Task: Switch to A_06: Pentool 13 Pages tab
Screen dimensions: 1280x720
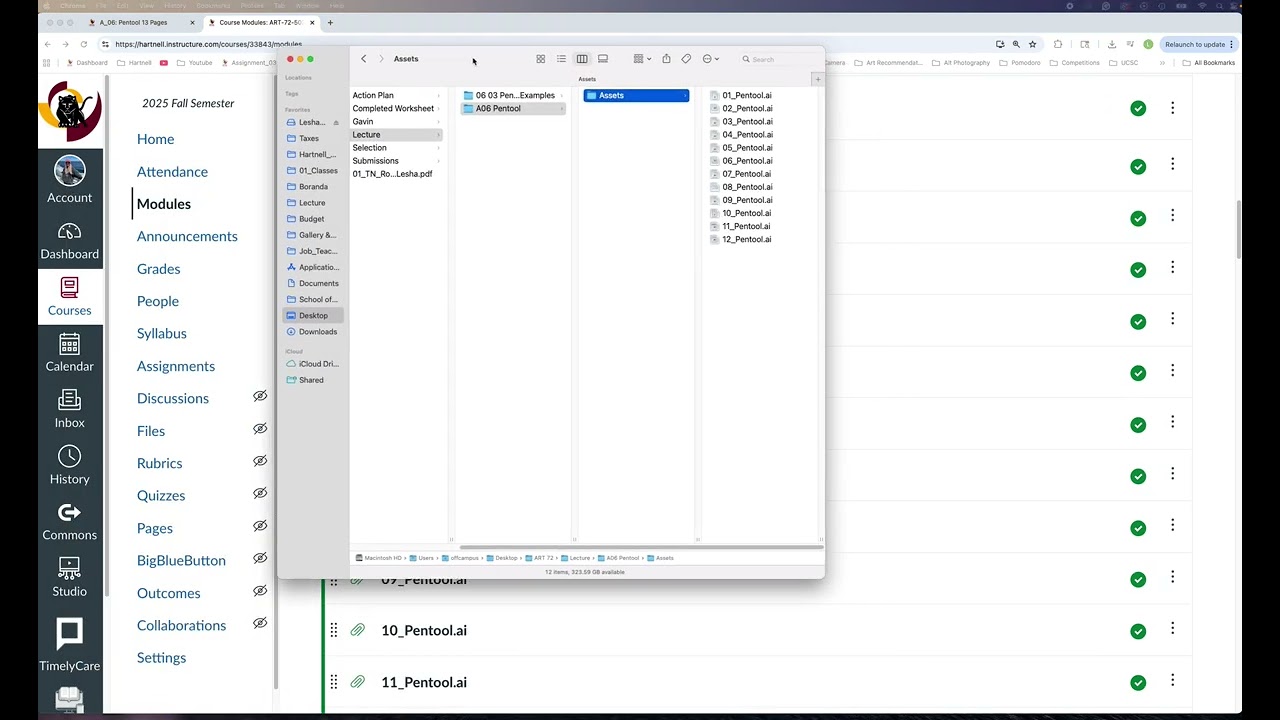Action: coord(140,22)
